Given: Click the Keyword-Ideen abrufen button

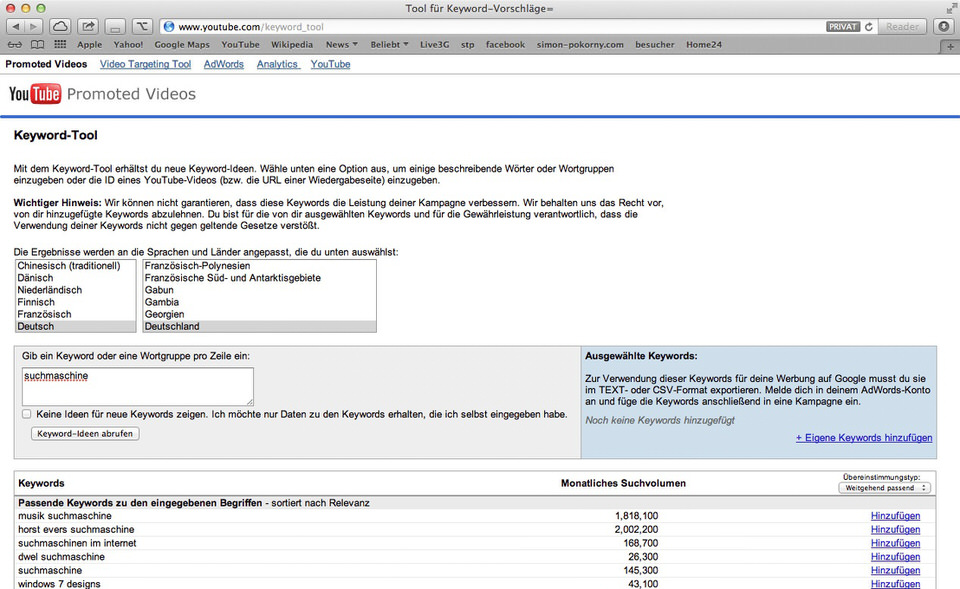Looking at the screenshot, I should click(x=85, y=433).
